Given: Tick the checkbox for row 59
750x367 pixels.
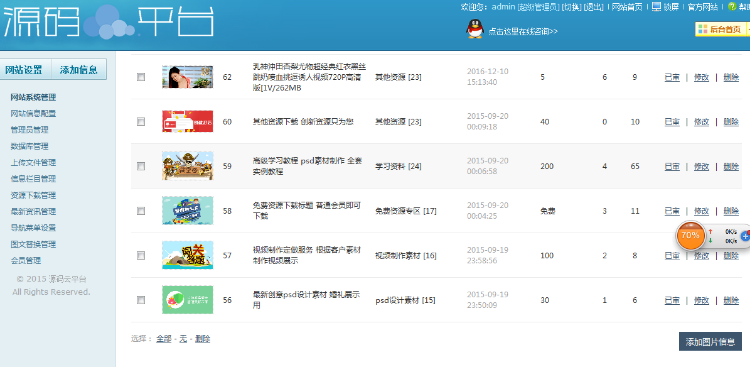Looking at the screenshot, I should pos(141,166).
